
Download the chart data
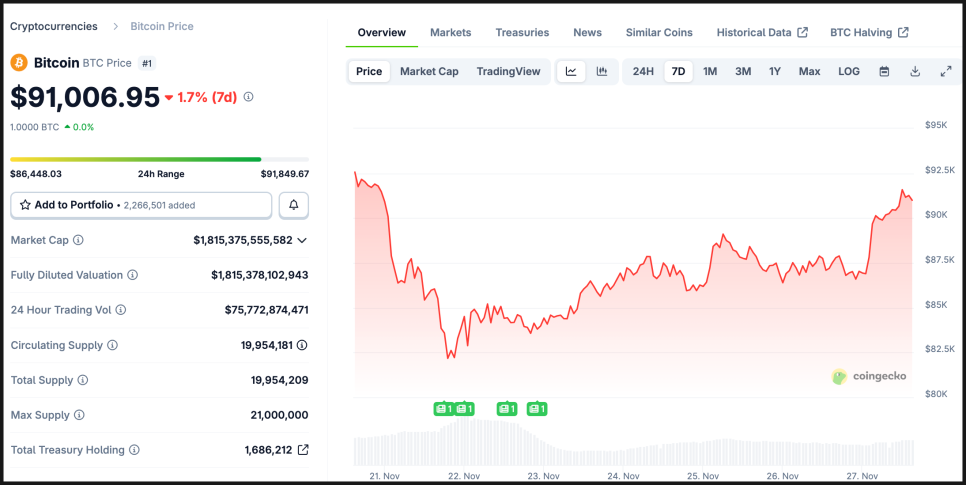[915, 71]
